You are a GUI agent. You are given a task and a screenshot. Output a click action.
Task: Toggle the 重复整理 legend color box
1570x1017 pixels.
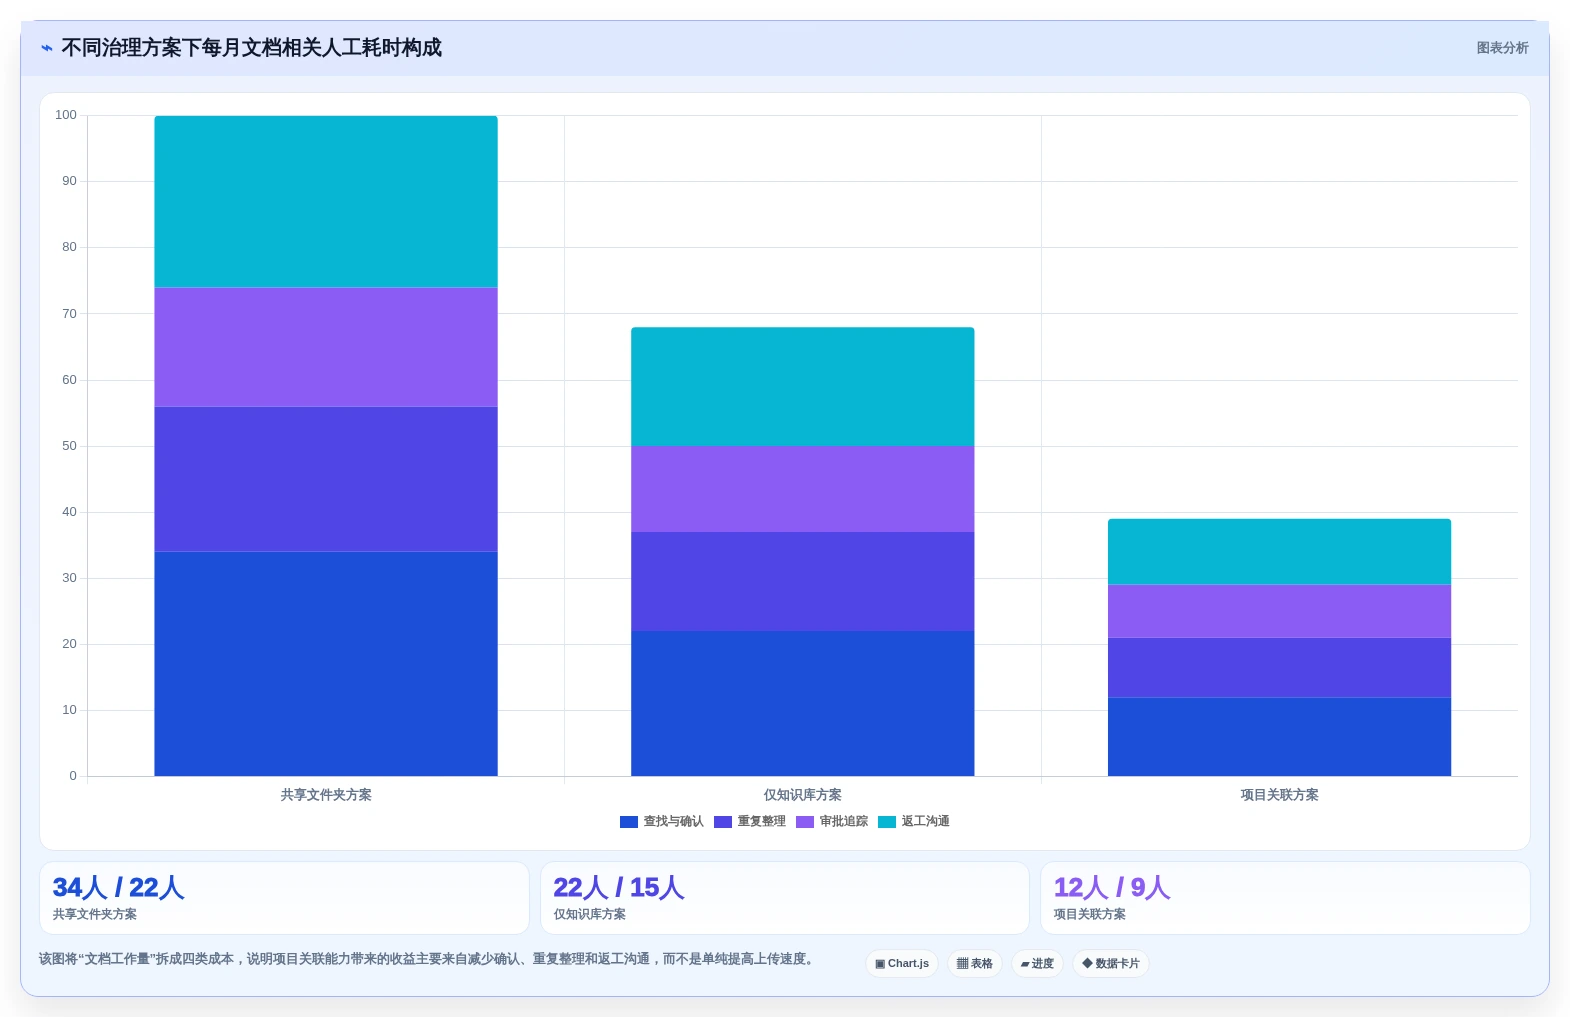[723, 822]
